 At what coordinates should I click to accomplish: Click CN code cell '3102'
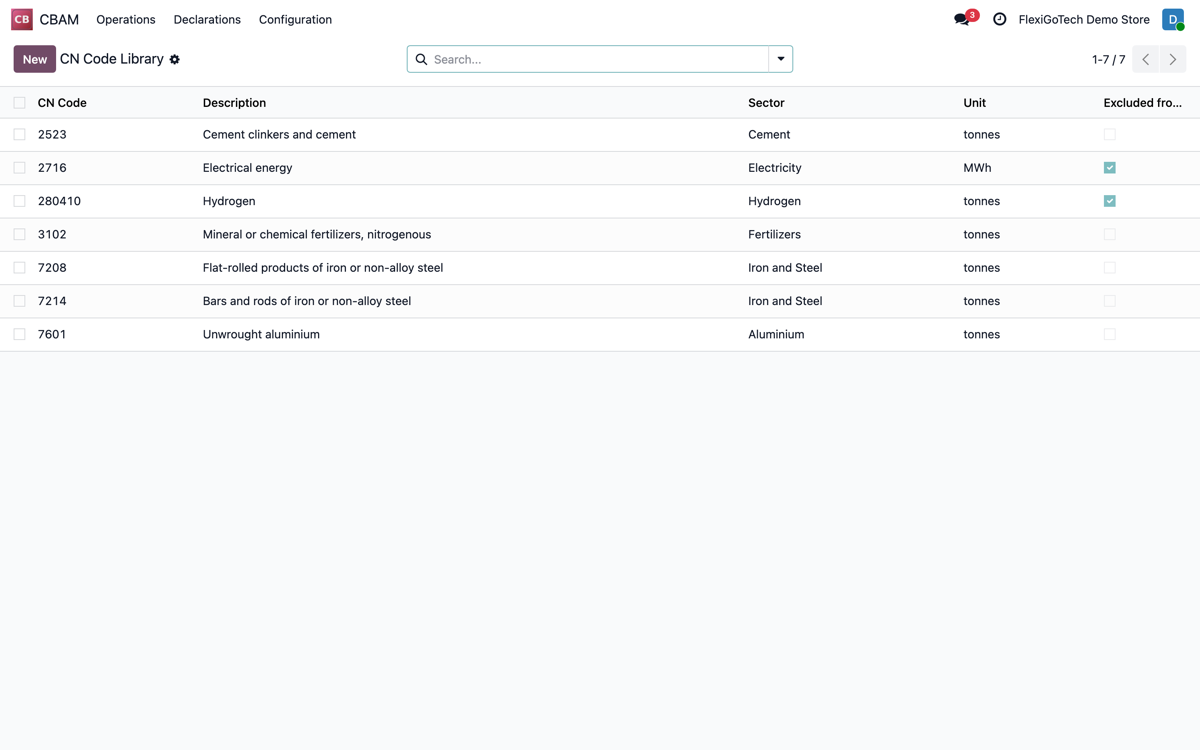pyautogui.click(x=52, y=234)
